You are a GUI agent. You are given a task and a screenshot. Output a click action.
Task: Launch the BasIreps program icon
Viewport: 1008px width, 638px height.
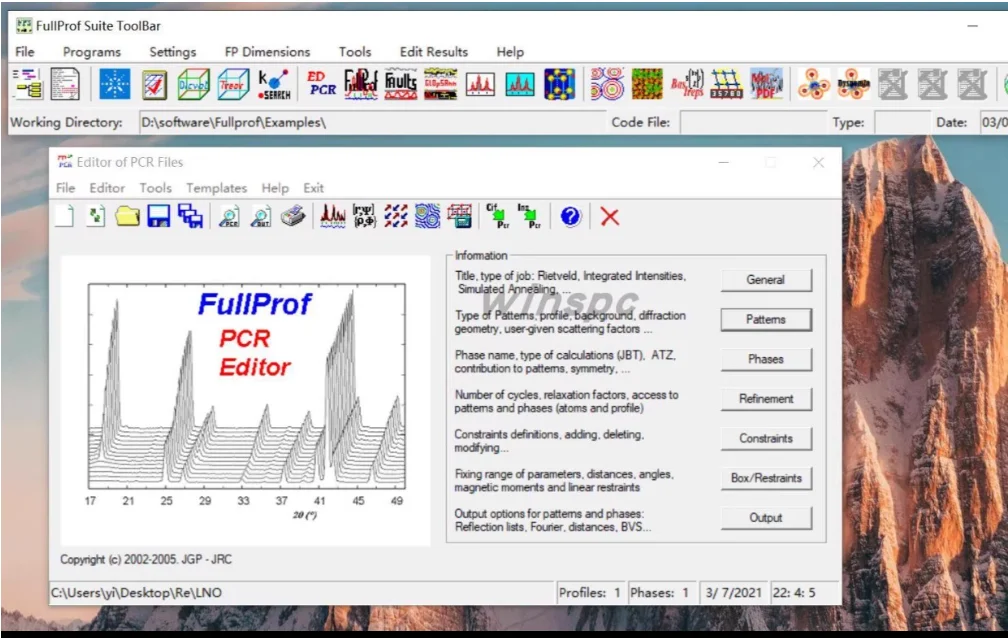coord(687,84)
